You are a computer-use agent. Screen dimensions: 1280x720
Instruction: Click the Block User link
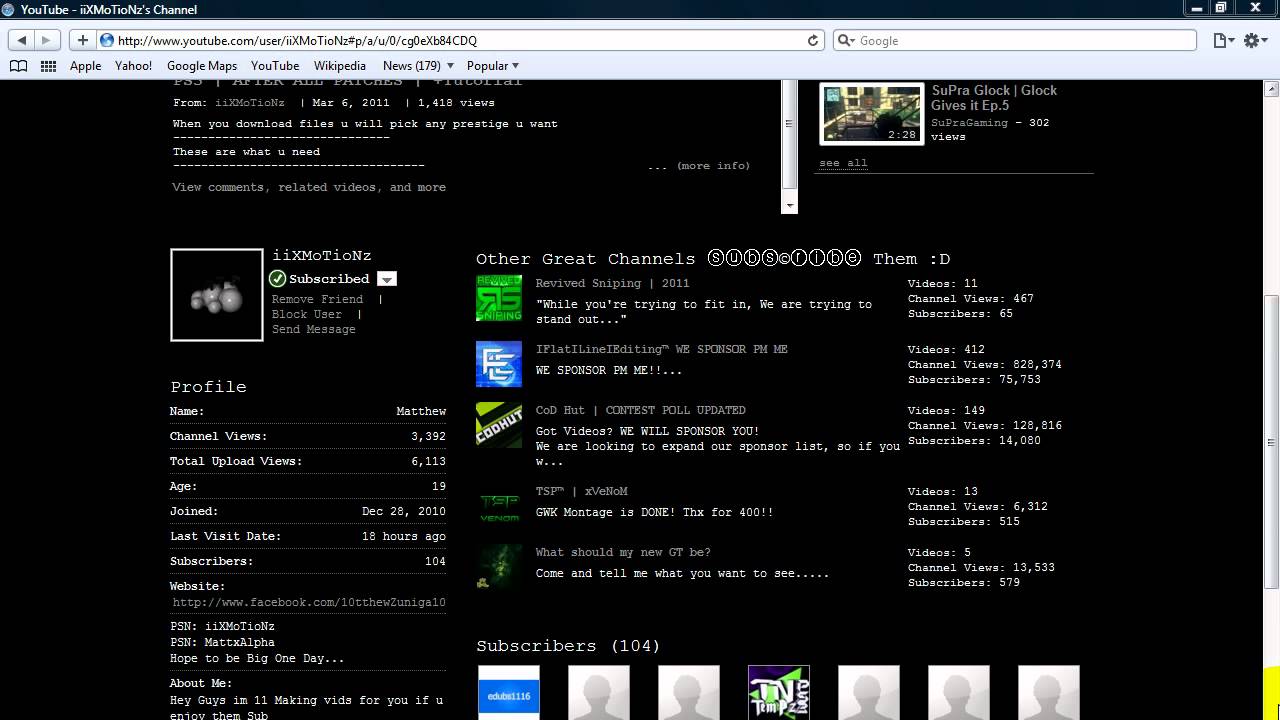pyautogui.click(x=307, y=314)
